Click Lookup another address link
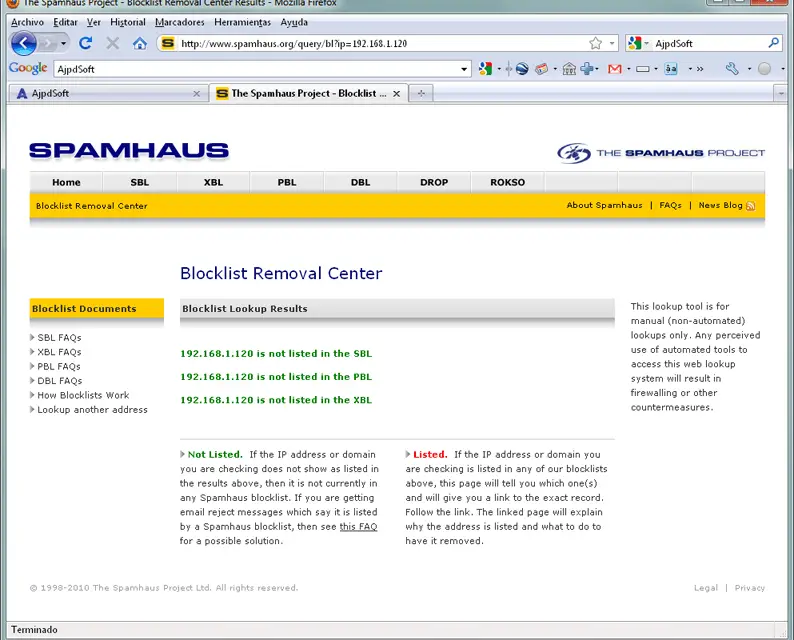The height and width of the screenshot is (640, 794). click(x=92, y=410)
